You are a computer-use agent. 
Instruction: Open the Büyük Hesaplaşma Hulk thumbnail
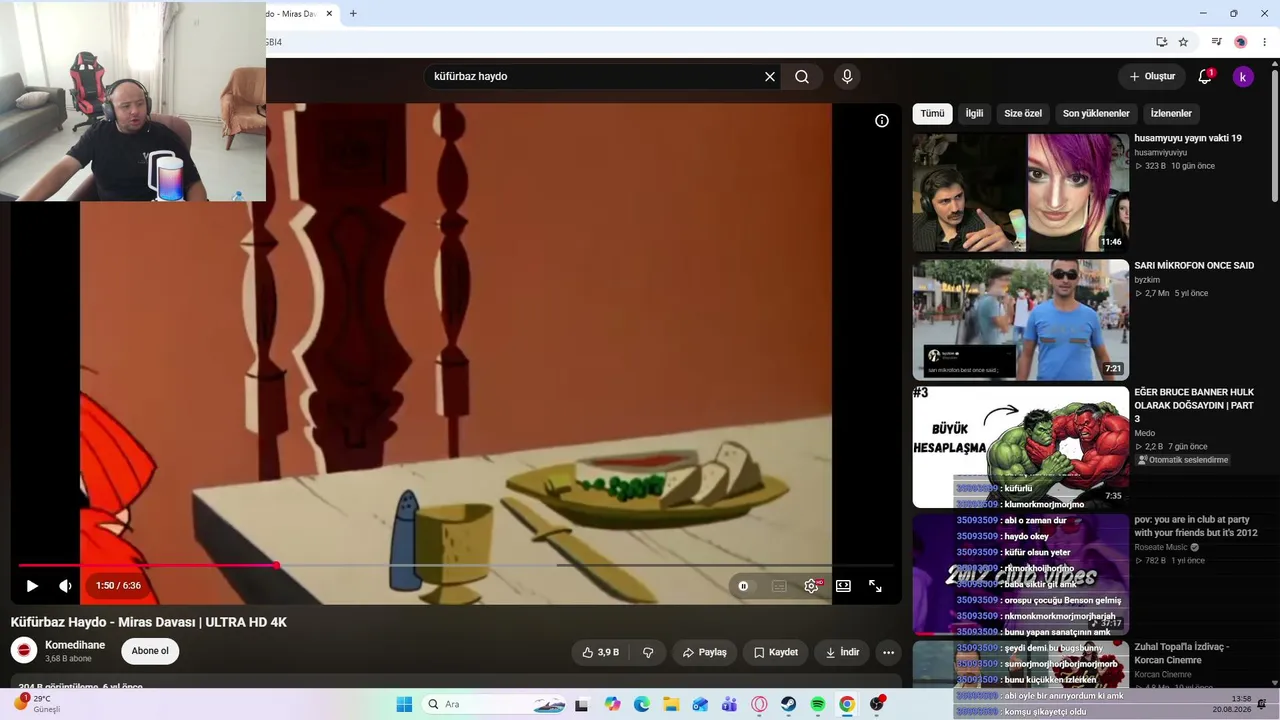click(1021, 447)
